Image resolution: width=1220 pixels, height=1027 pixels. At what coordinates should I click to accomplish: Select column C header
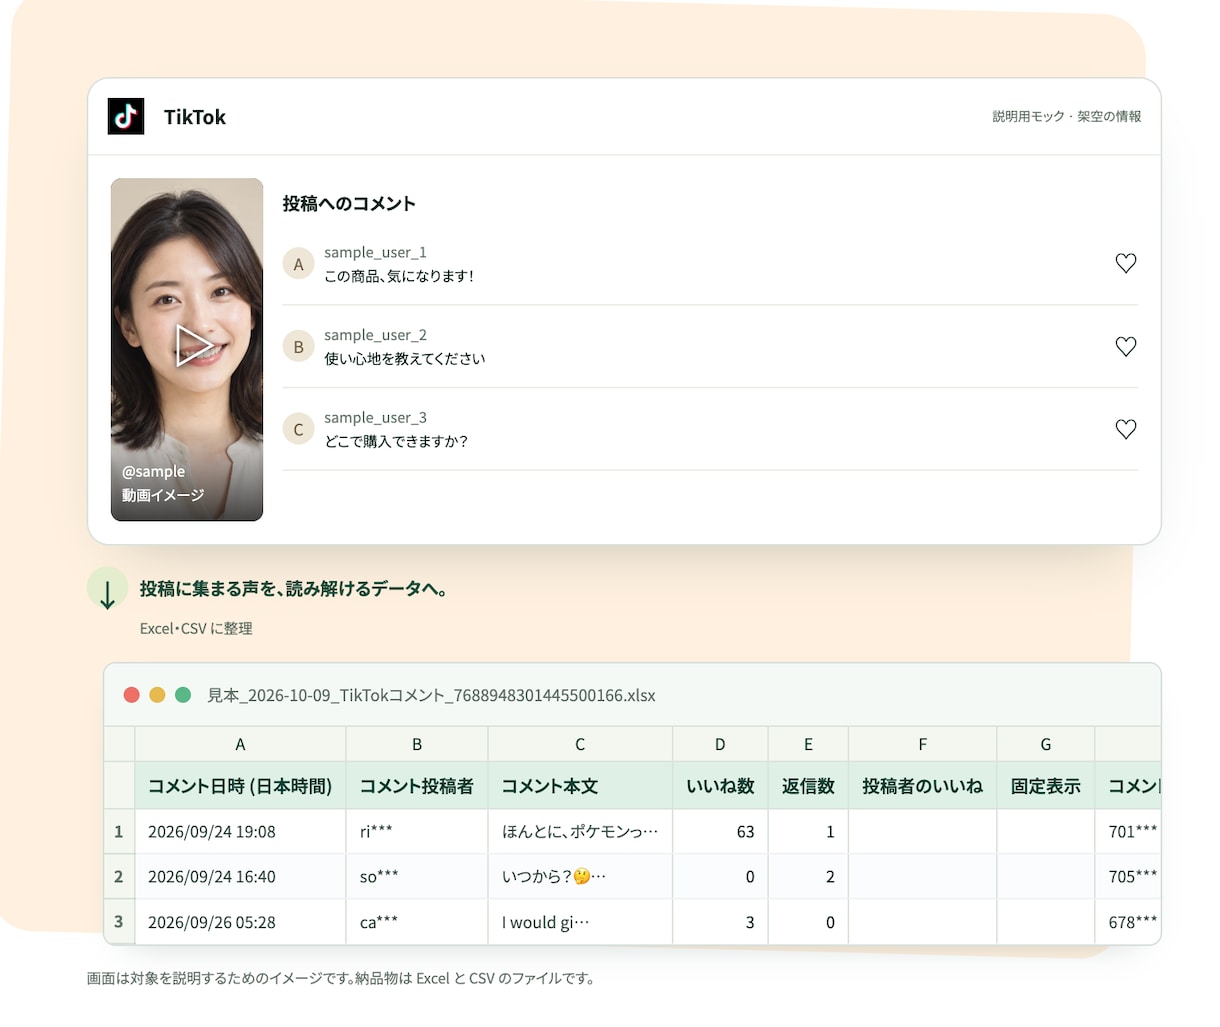coord(580,744)
